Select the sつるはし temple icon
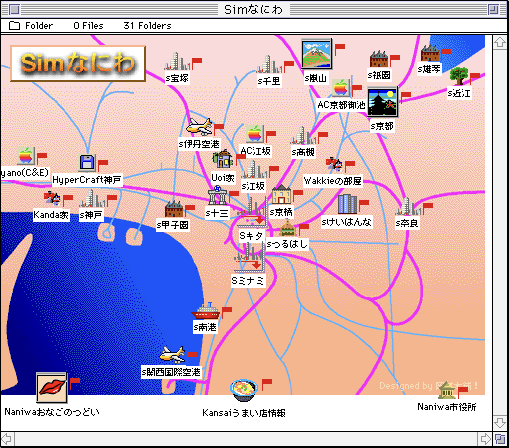 click(287, 229)
